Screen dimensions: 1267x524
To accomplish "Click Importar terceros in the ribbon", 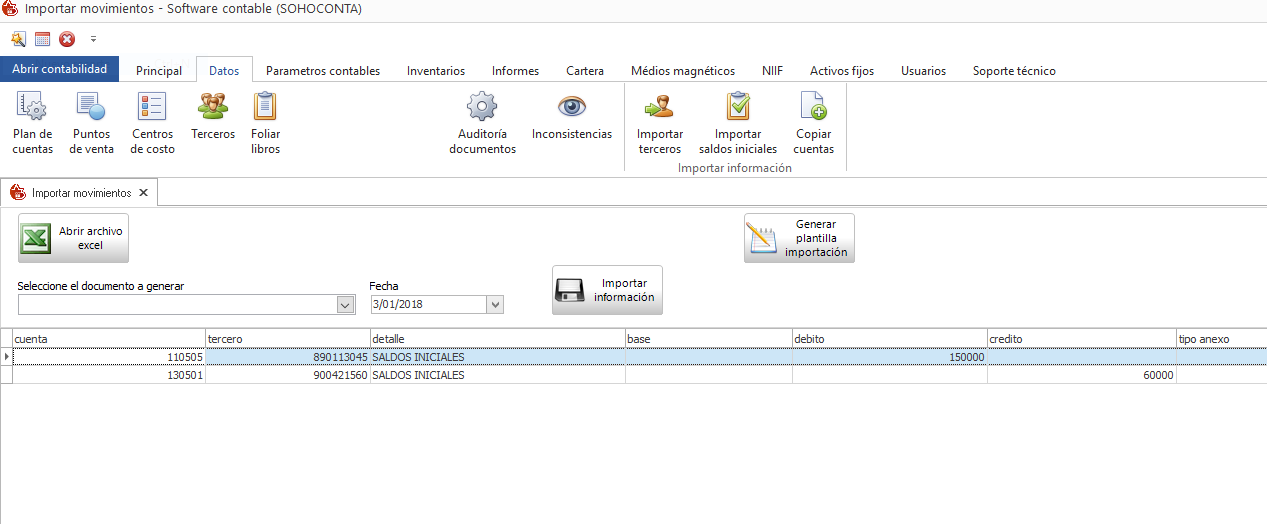I will tap(660, 122).
